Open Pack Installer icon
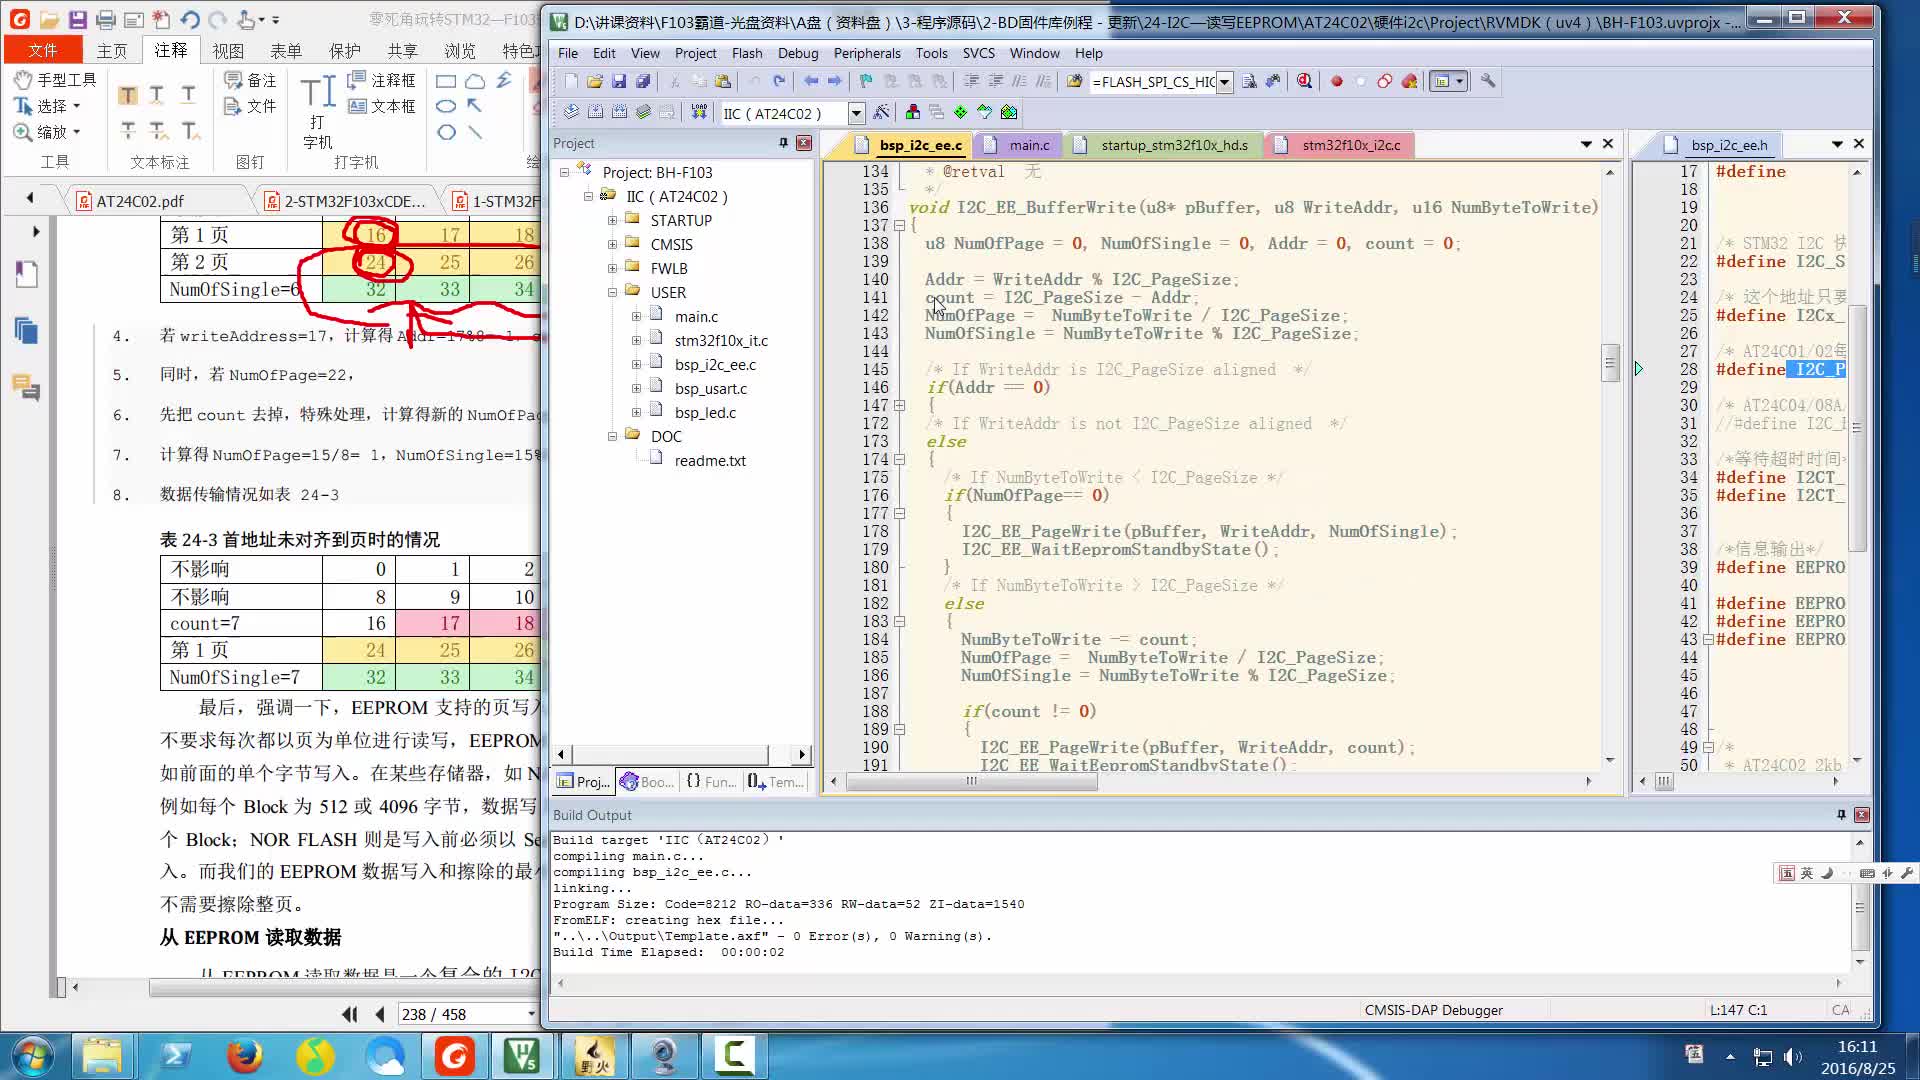The height and width of the screenshot is (1080, 1920). 1009,112
